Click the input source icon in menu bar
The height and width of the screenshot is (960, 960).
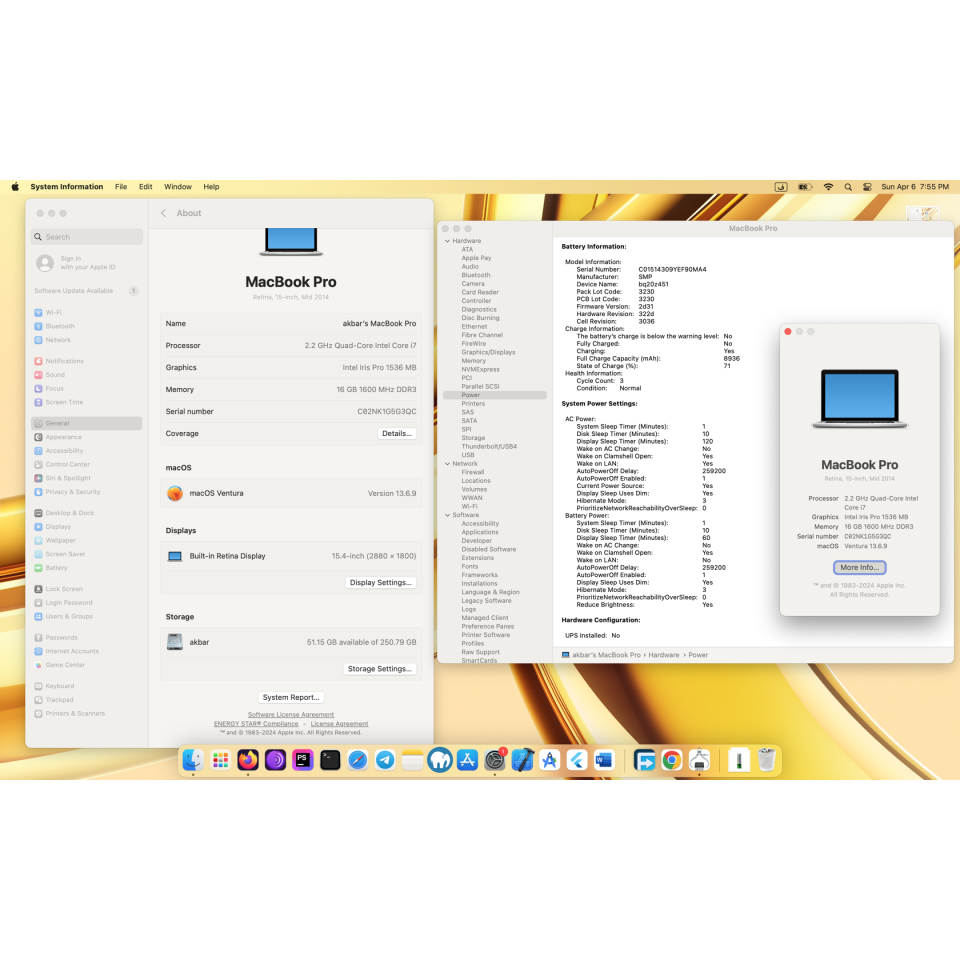click(781, 187)
